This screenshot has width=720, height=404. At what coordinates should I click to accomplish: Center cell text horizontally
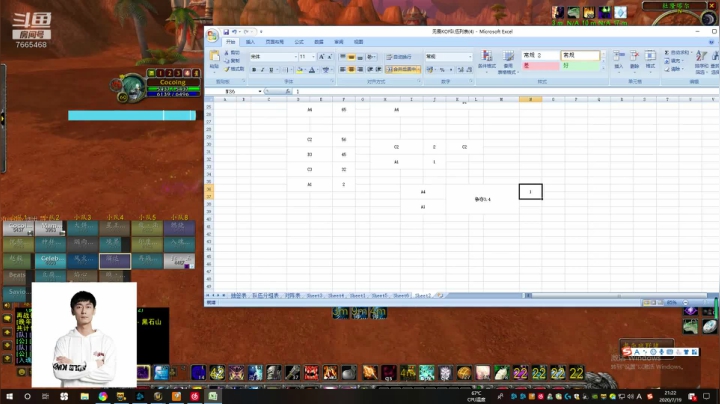pyautogui.click(x=351, y=69)
